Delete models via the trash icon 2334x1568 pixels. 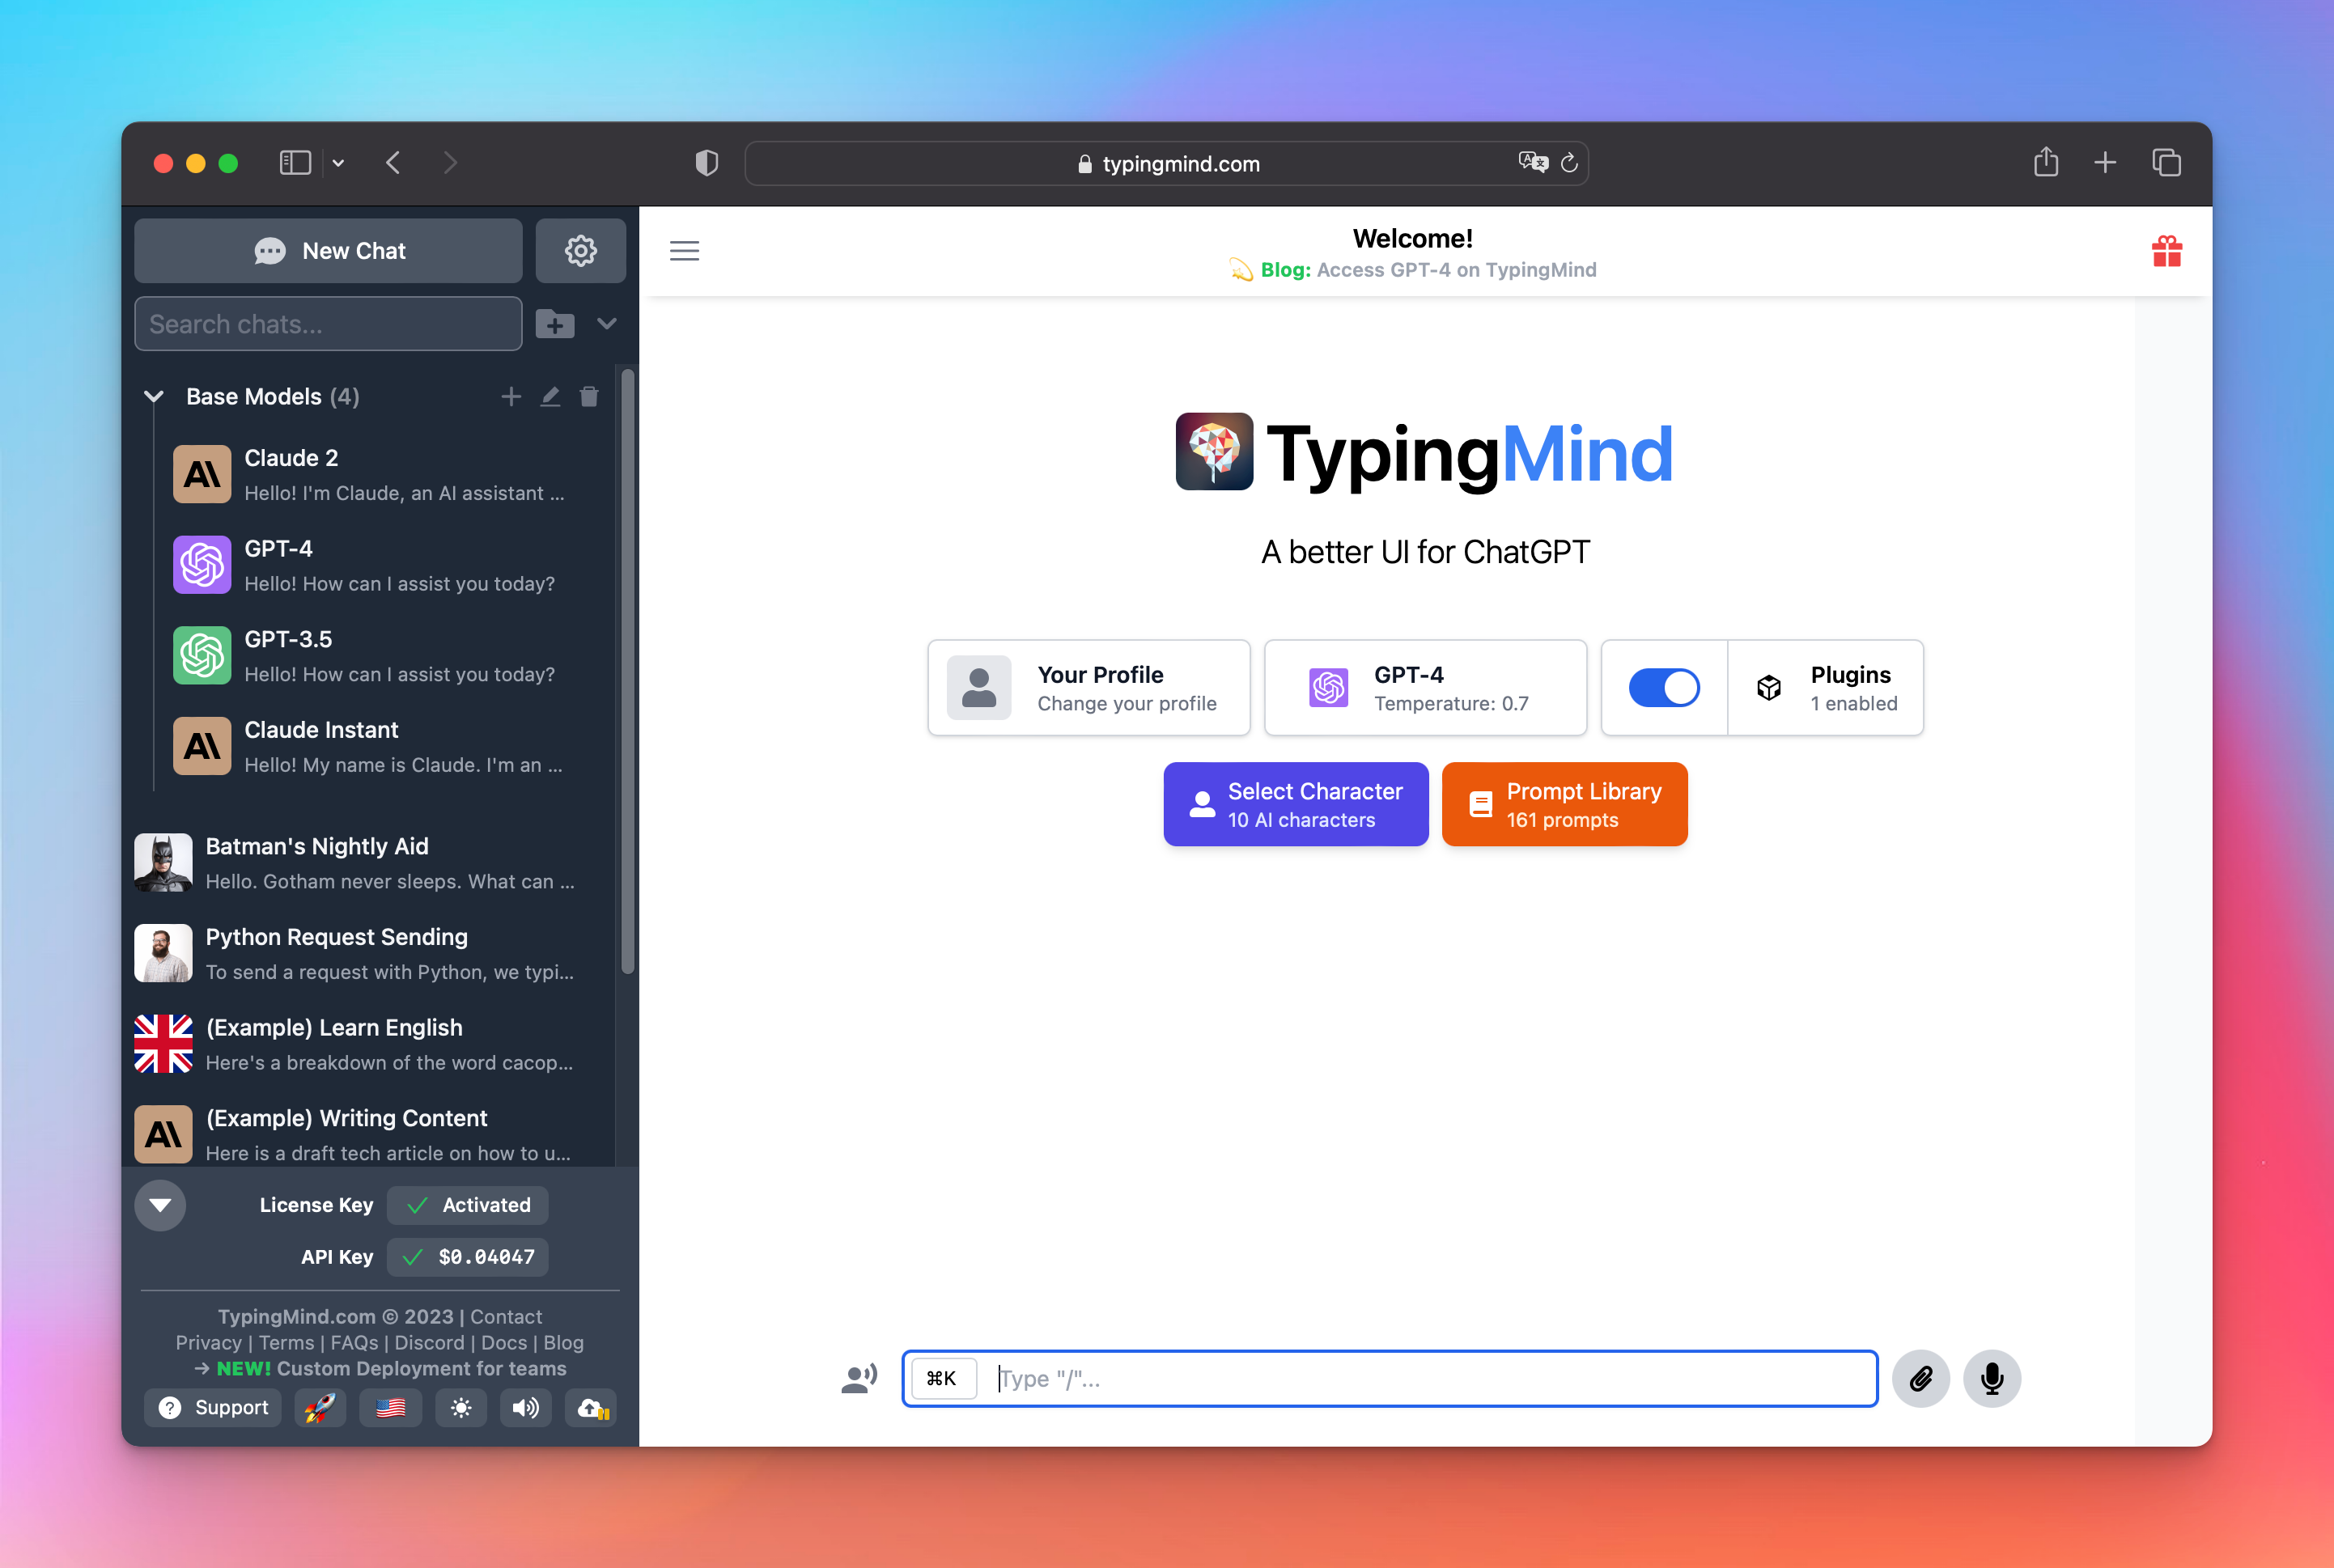tap(589, 396)
